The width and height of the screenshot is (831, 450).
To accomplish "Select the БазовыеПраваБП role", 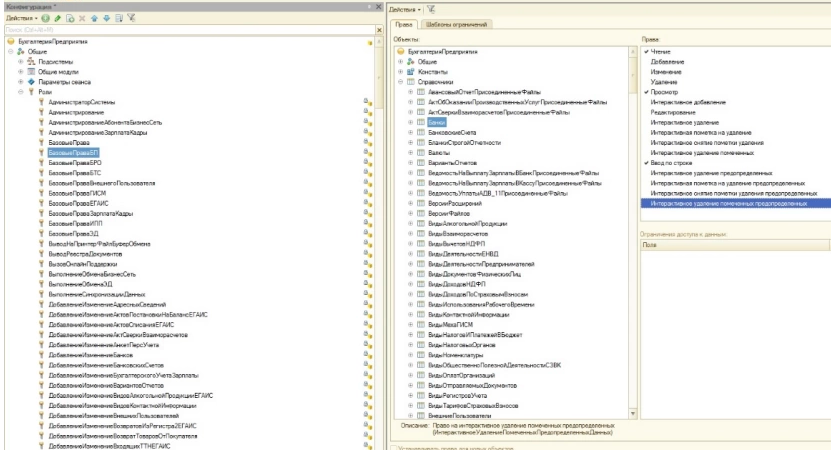I will [73, 153].
